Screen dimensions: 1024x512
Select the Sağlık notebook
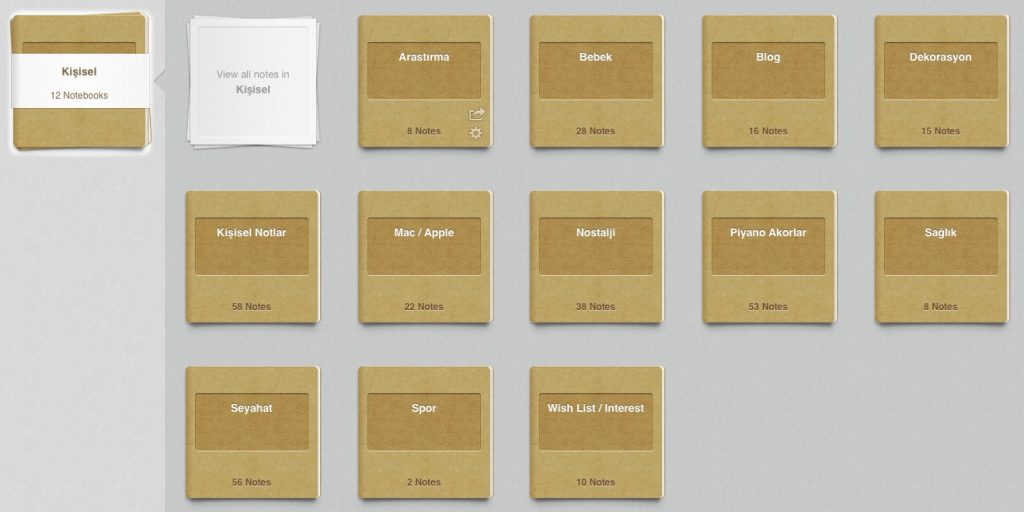coord(940,247)
